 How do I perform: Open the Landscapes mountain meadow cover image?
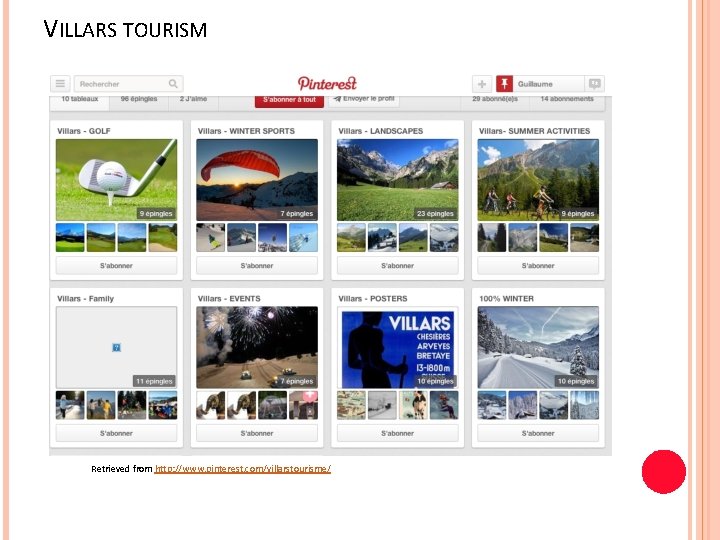pyautogui.click(x=397, y=180)
